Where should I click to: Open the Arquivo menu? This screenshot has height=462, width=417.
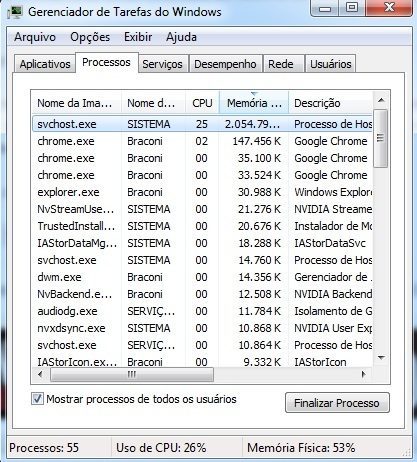click(x=35, y=37)
